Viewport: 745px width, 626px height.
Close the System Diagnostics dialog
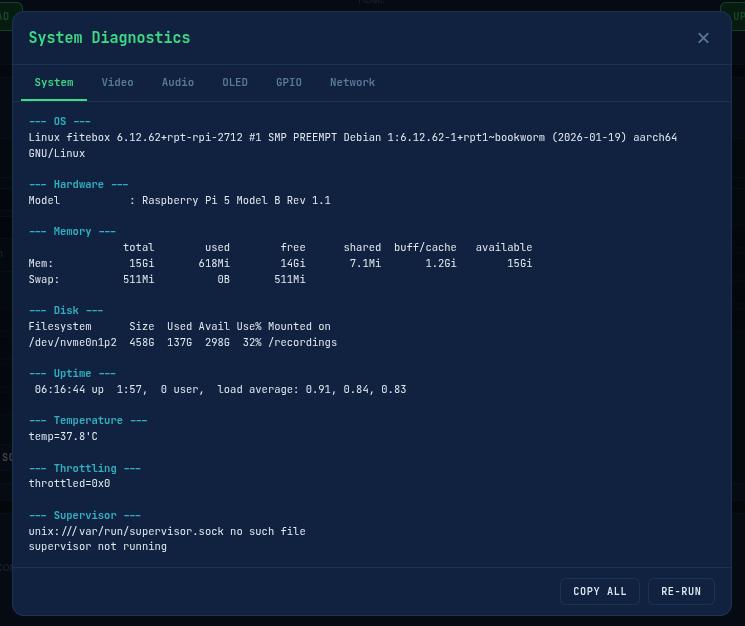pos(703,38)
